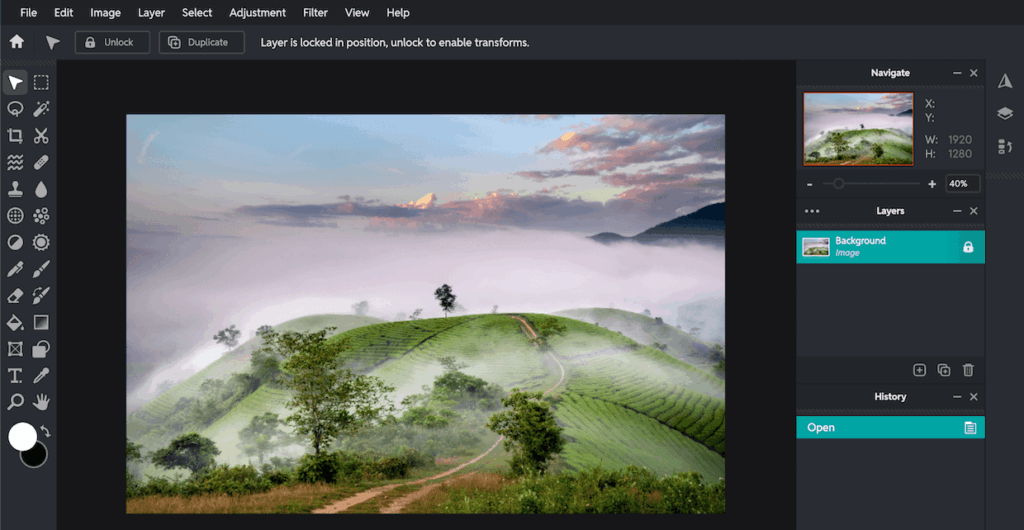The image size is (1024, 530).
Task: Select the Crop tool
Action: pos(15,136)
